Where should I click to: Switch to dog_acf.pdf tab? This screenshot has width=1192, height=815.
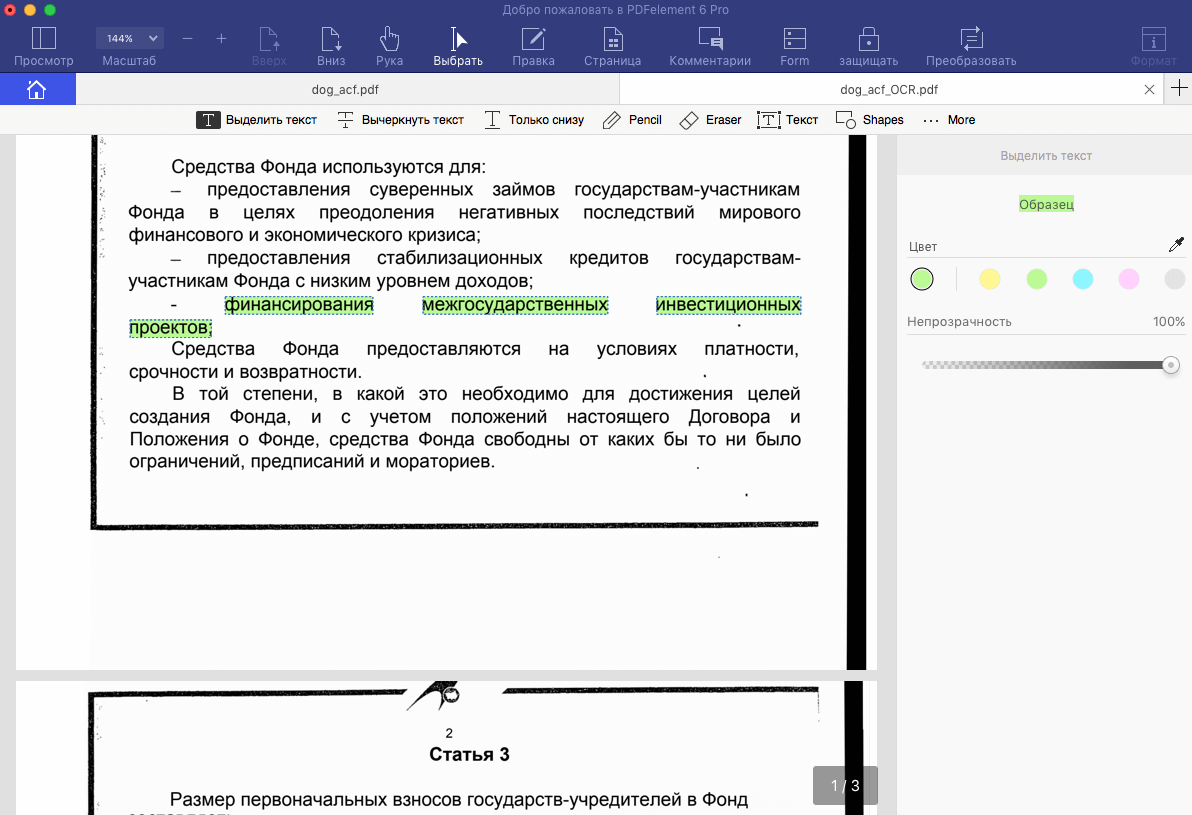click(x=345, y=90)
